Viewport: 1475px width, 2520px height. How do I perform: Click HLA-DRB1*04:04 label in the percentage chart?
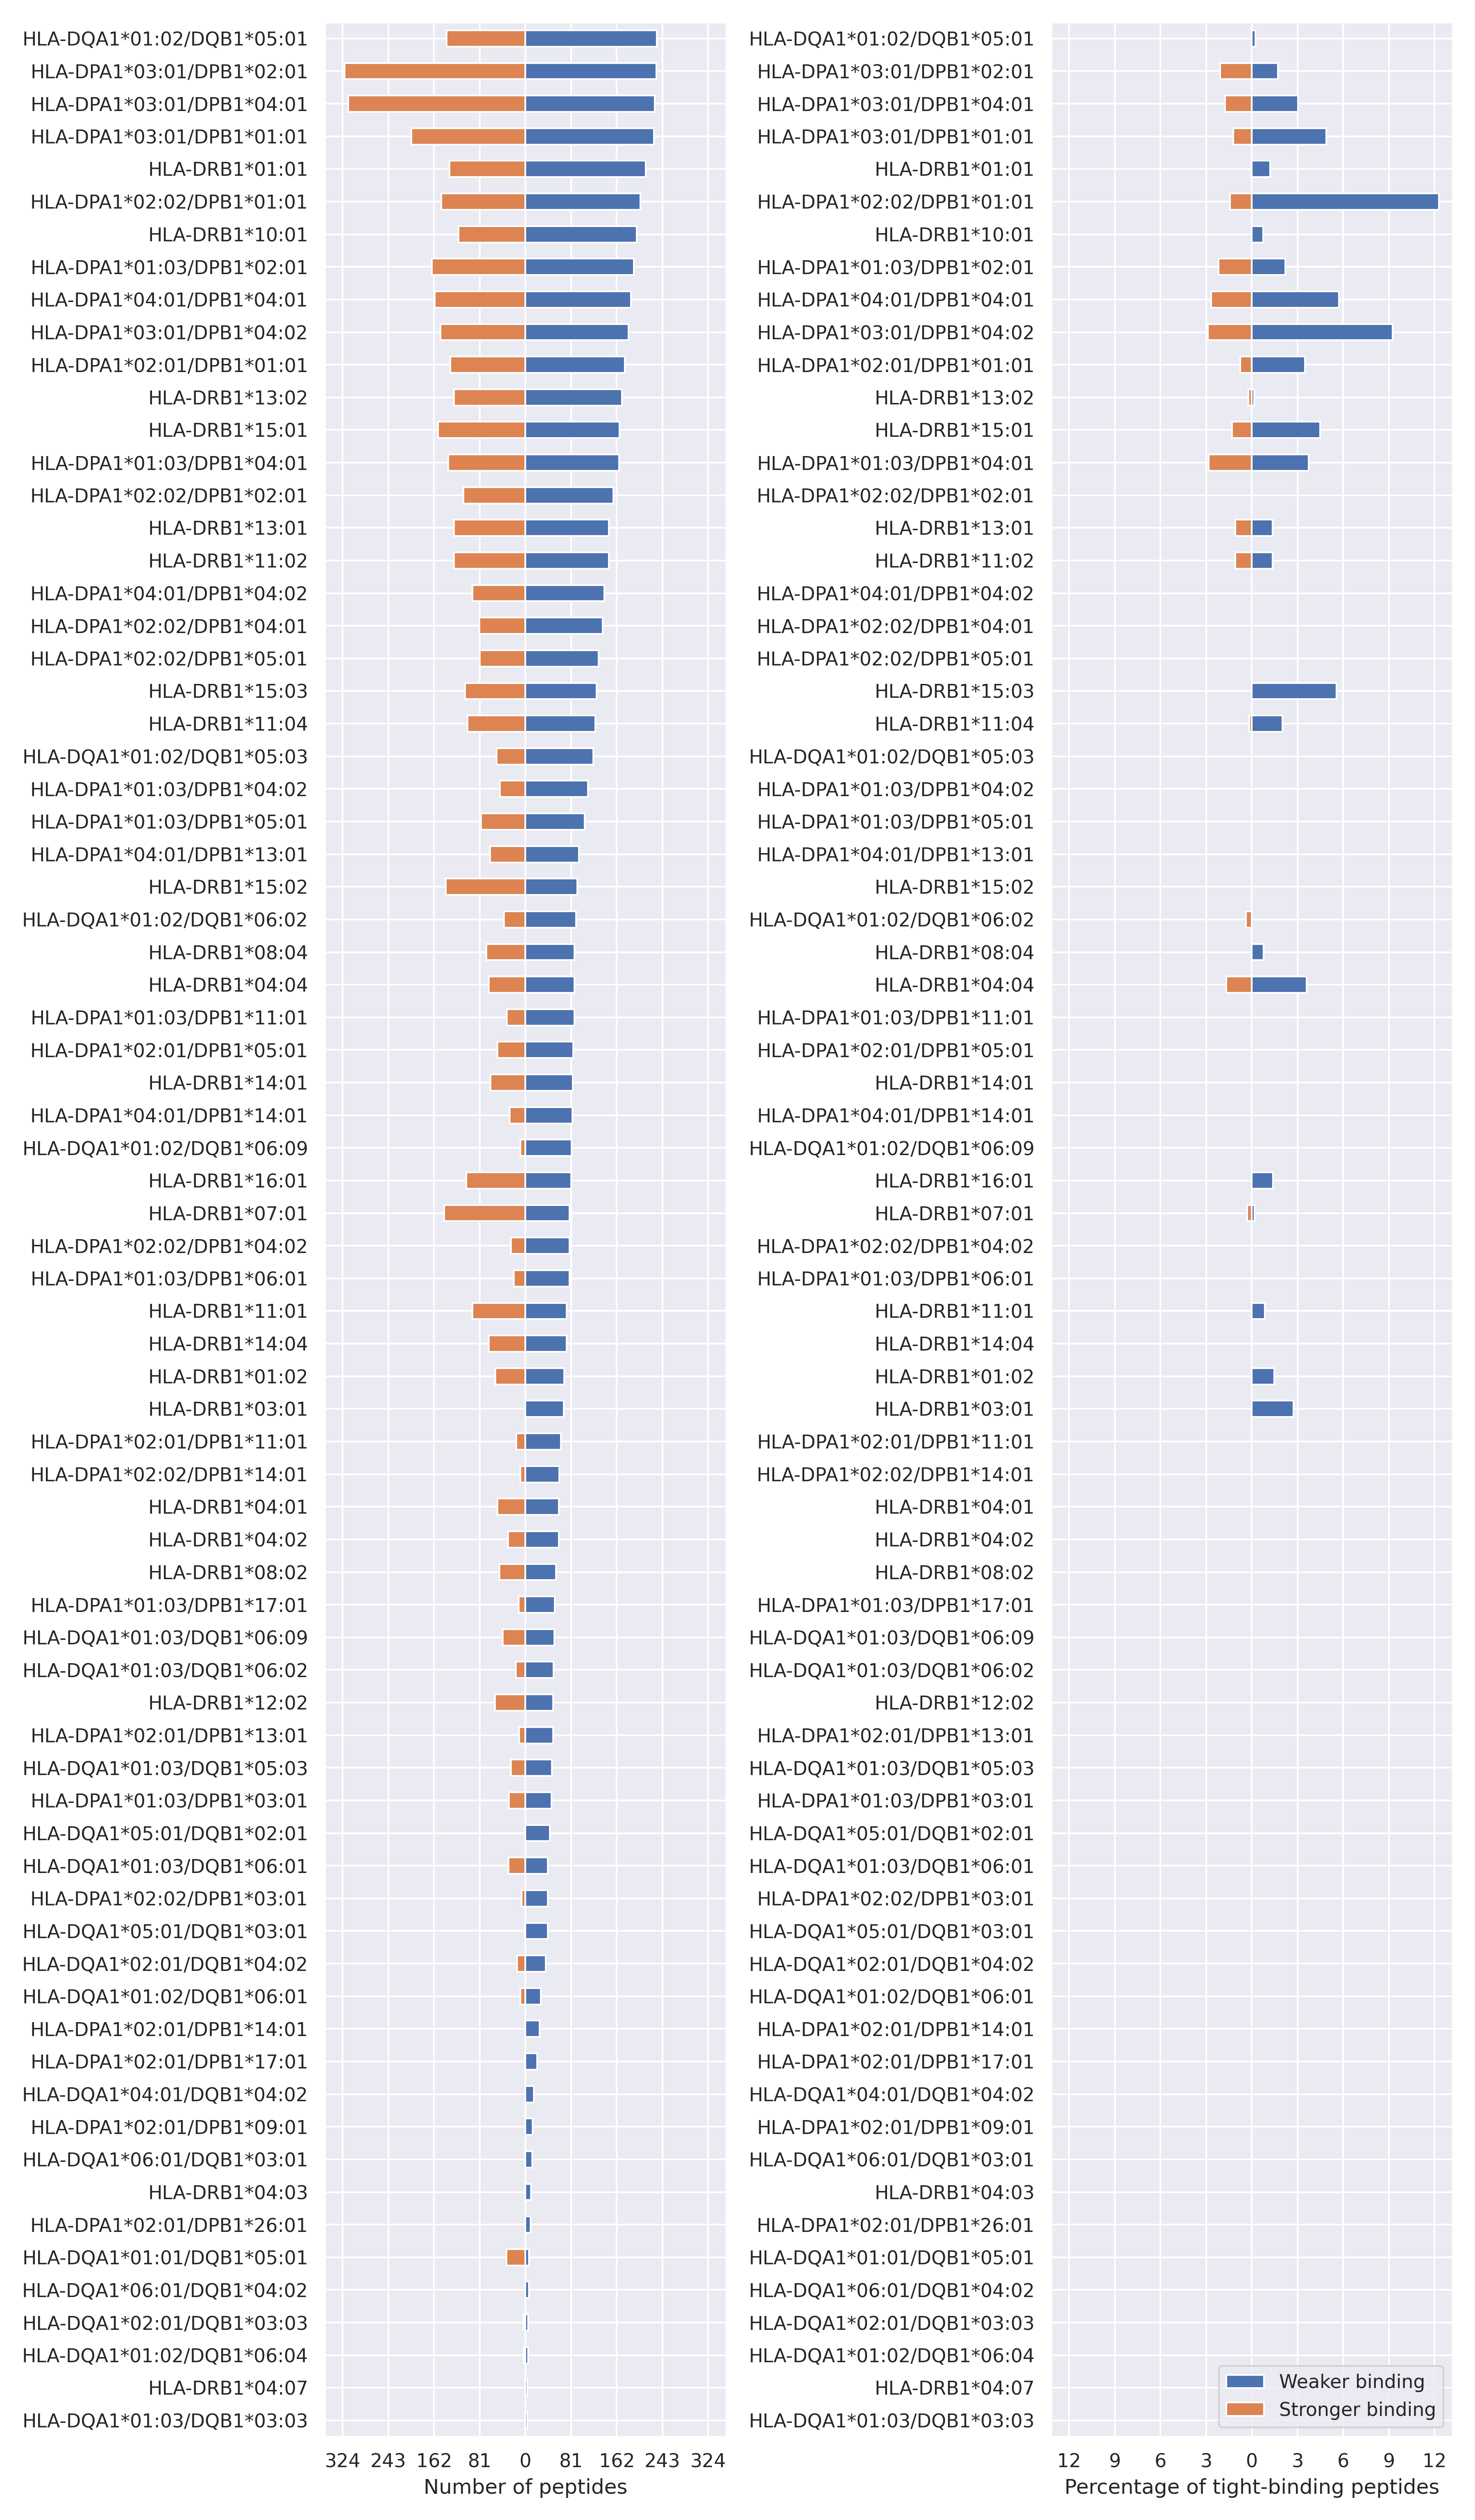954,985
